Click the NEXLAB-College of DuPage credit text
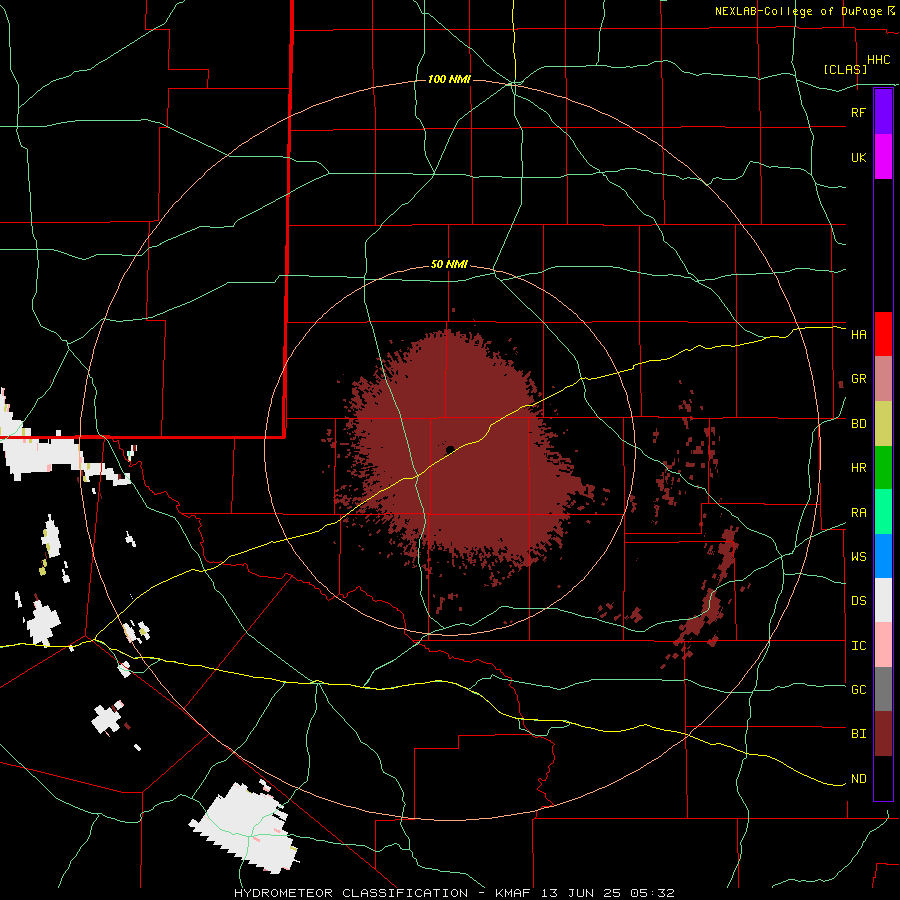The width and height of the screenshot is (900, 900). point(798,11)
